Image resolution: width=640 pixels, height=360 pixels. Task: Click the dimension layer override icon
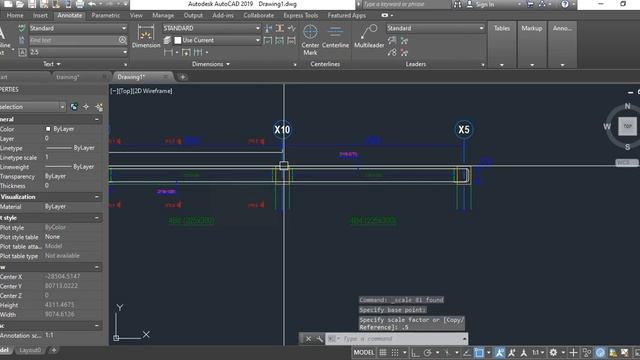click(x=167, y=40)
